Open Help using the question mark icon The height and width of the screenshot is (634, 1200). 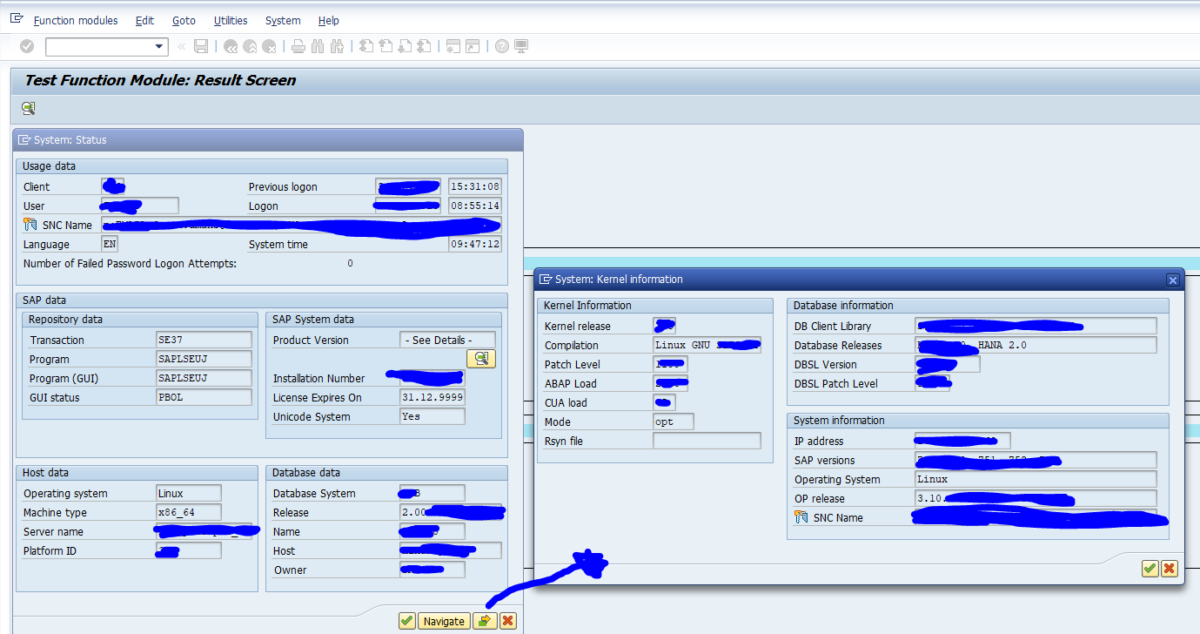pyautogui.click(x=501, y=46)
